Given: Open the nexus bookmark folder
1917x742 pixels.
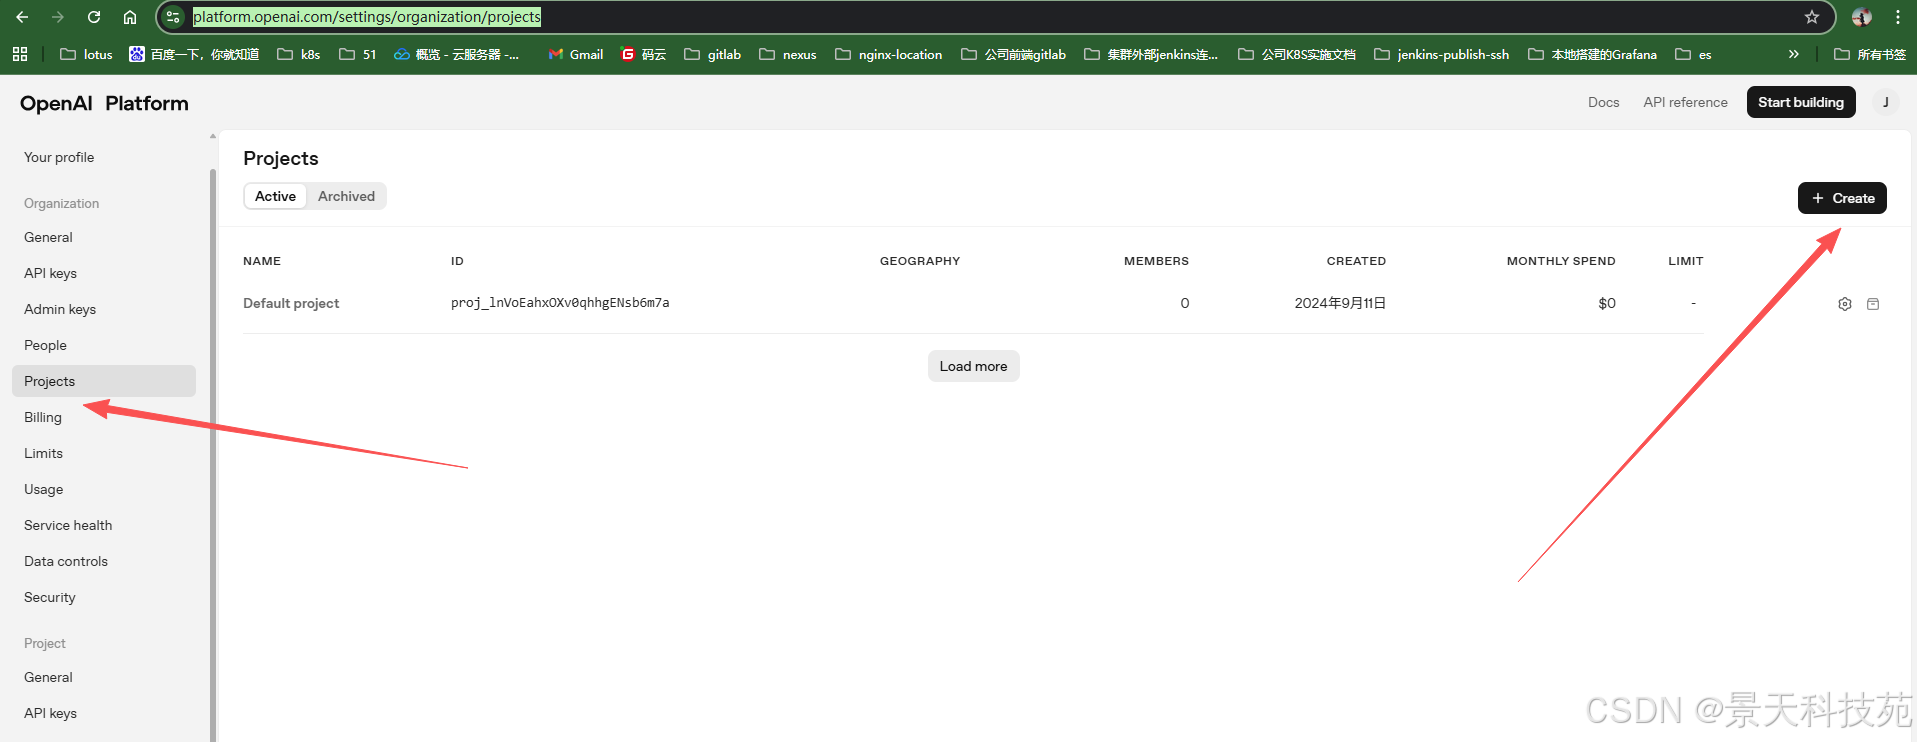Looking at the screenshot, I should [788, 54].
